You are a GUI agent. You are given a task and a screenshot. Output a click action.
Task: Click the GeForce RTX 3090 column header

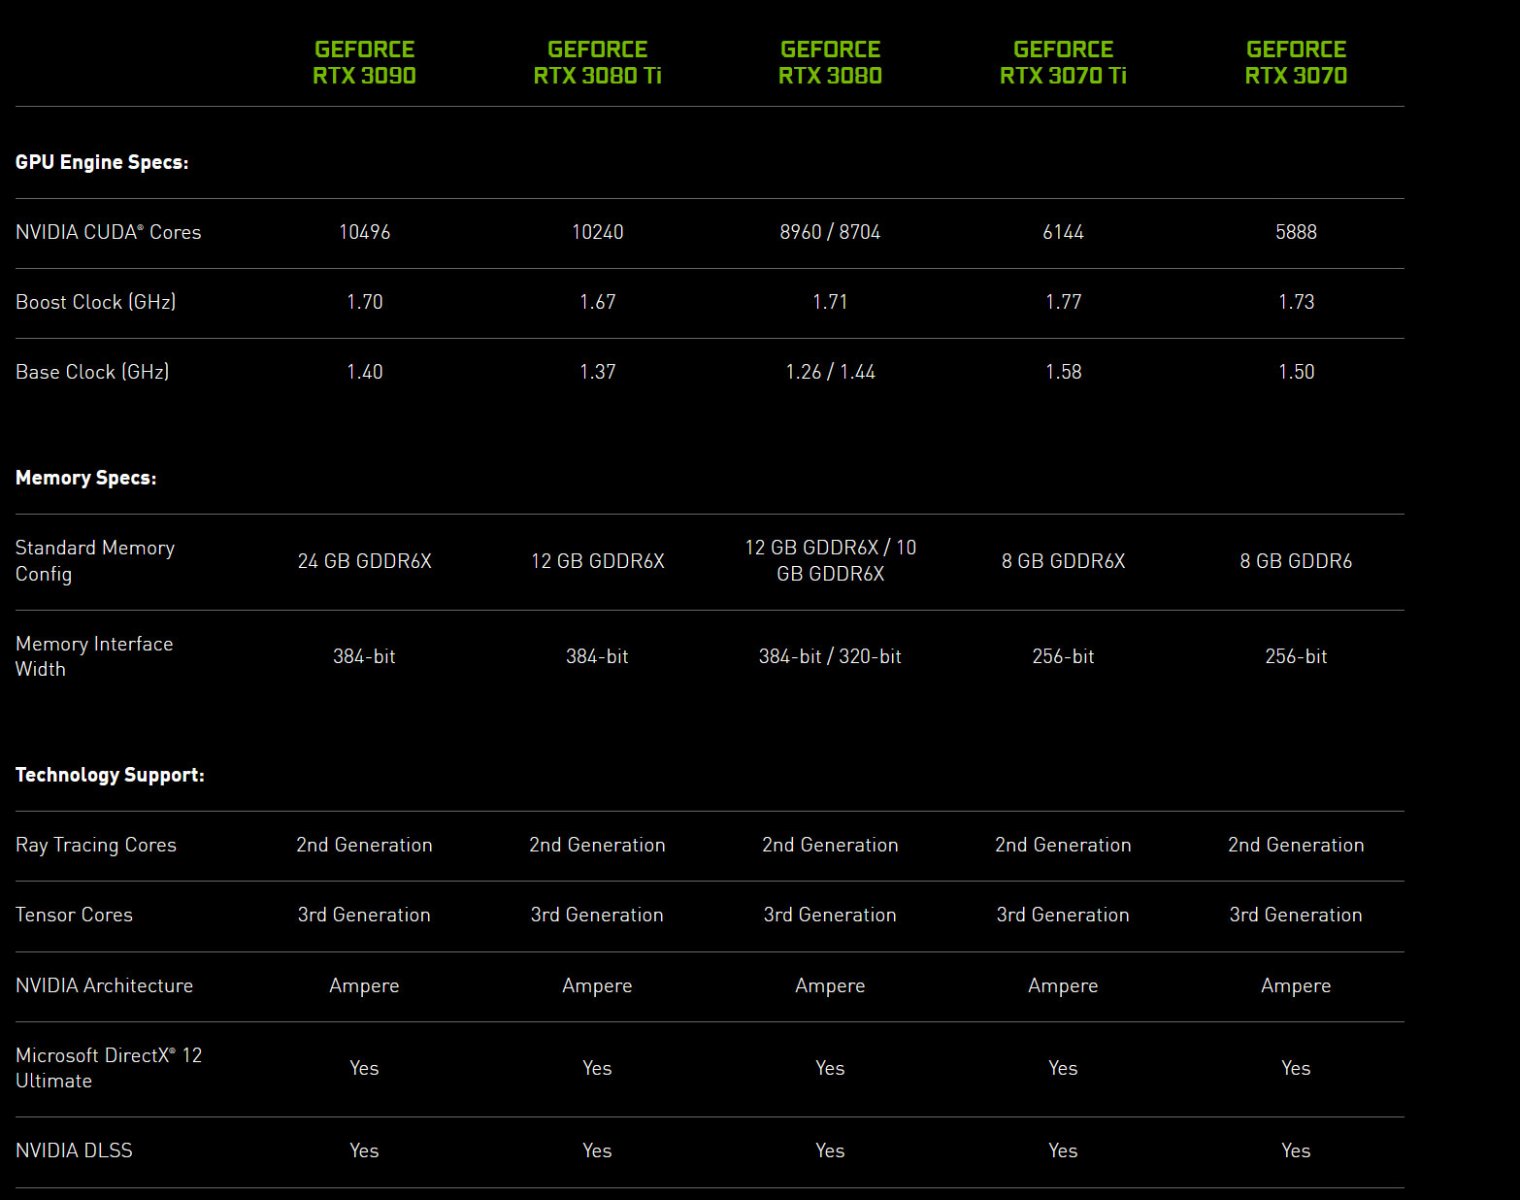(364, 62)
